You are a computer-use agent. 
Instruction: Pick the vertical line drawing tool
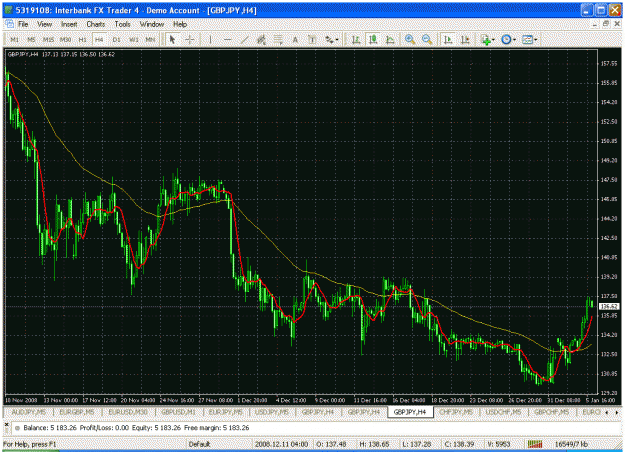click(x=210, y=39)
